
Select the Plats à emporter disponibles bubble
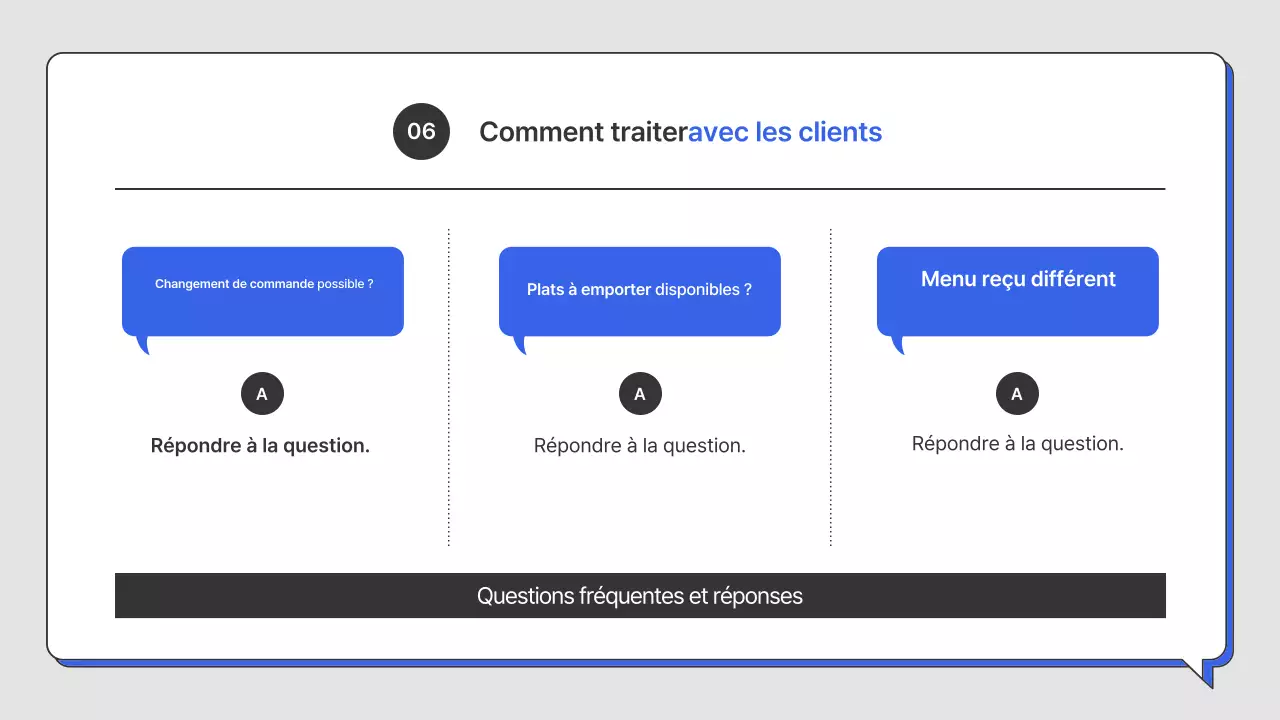click(x=640, y=290)
